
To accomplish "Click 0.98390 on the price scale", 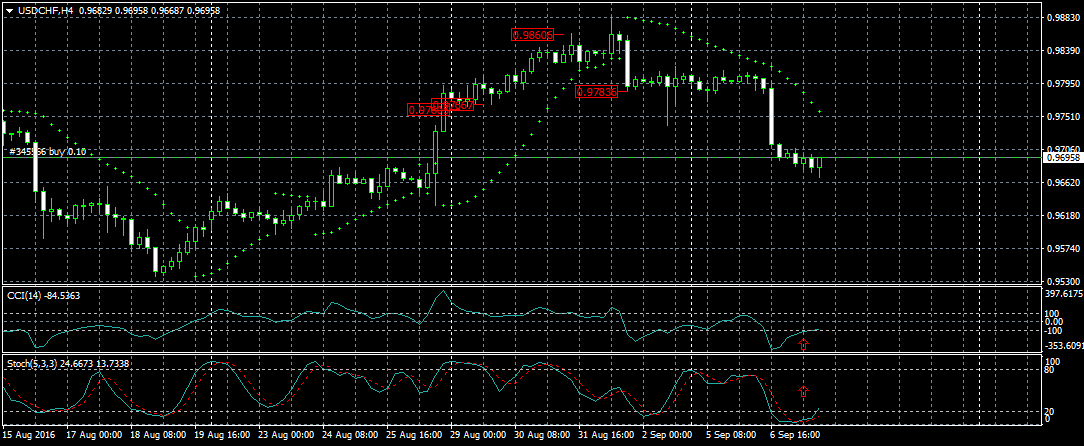I will pyautogui.click(x=1062, y=51).
